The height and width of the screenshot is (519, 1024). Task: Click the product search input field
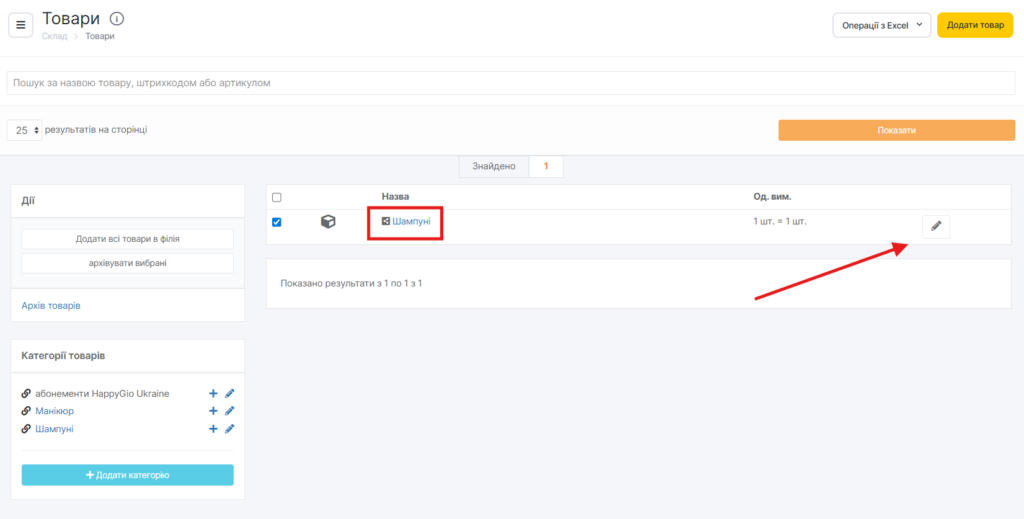pos(510,83)
